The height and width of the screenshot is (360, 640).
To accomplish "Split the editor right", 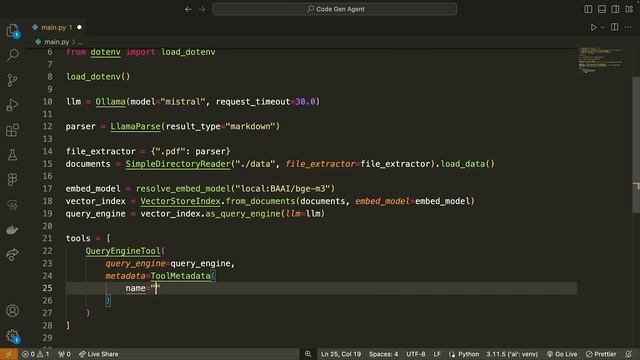I will tap(614, 27).
